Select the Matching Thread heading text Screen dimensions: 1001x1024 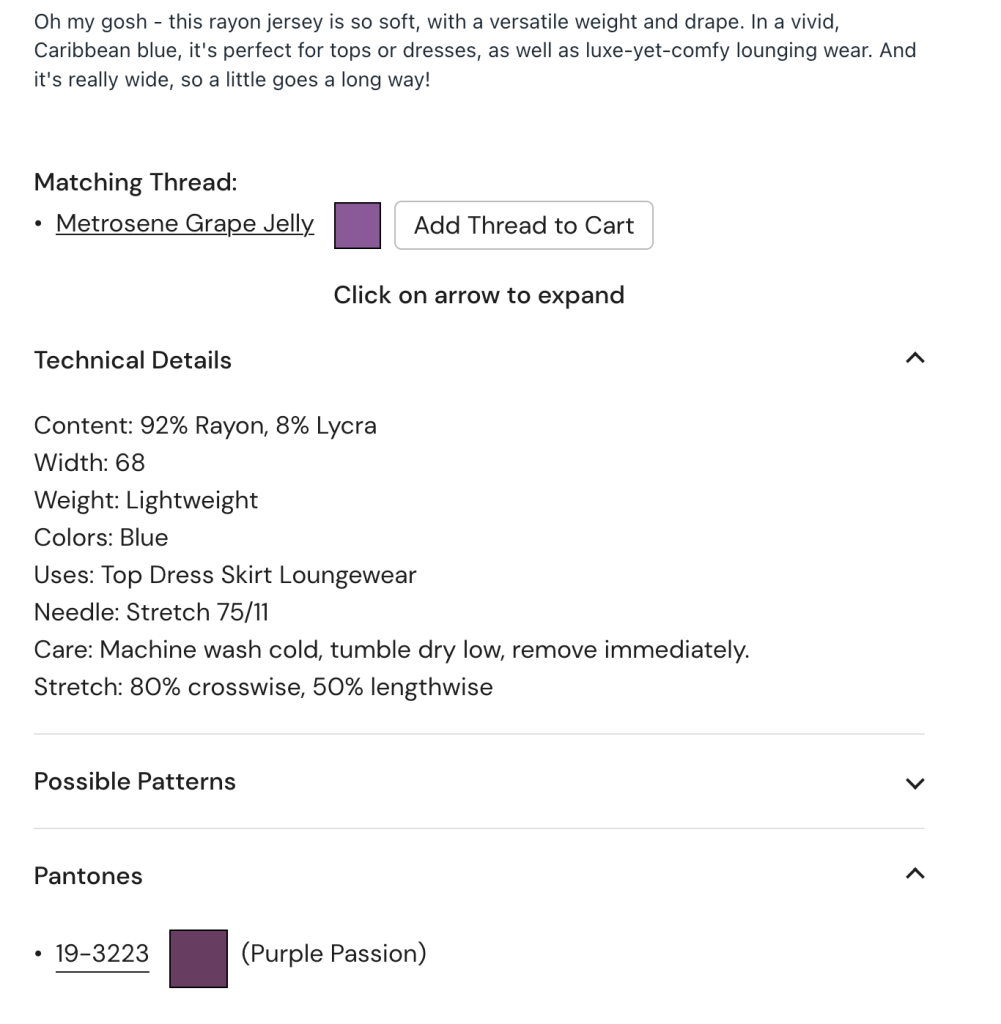[x=136, y=183]
